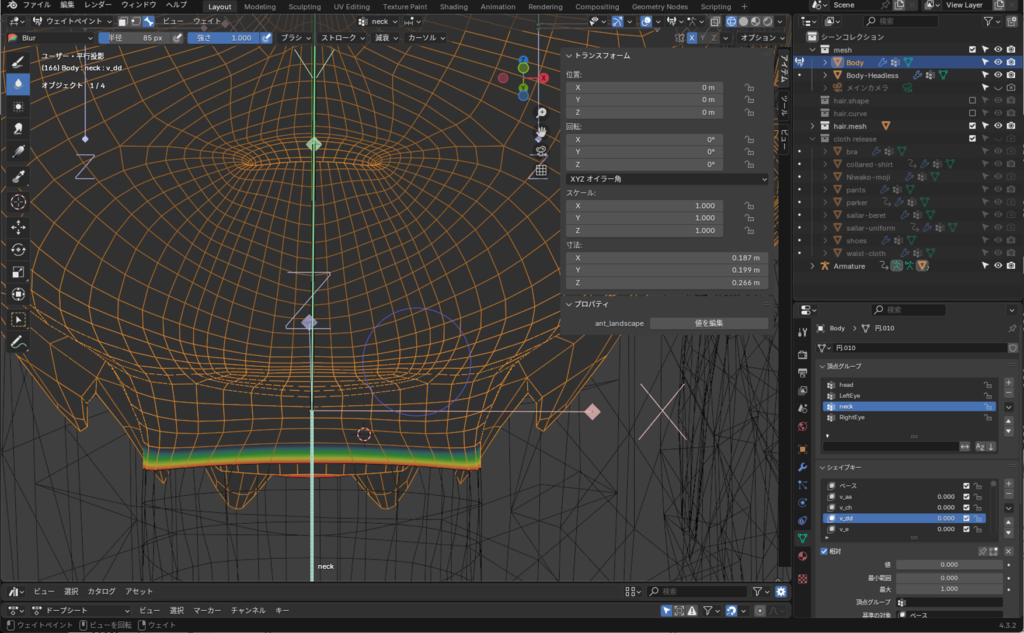Pick the Sample Weight eyedropper tool

coord(18,176)
